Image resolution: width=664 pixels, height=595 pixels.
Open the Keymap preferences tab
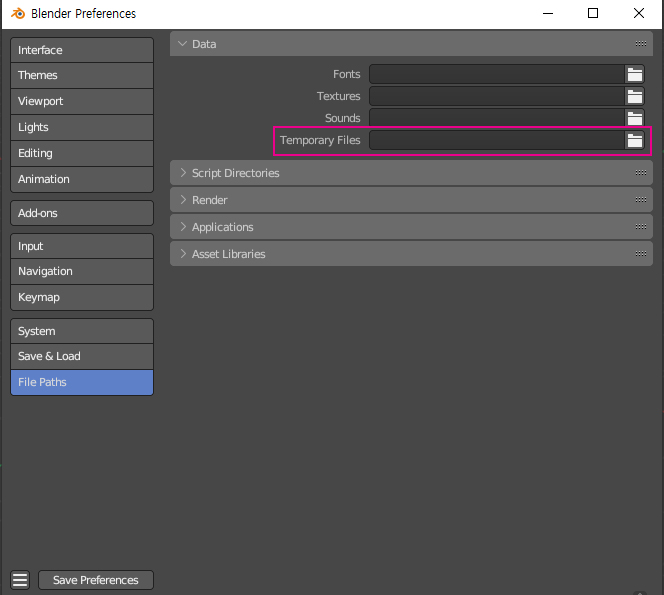(82, 297)
